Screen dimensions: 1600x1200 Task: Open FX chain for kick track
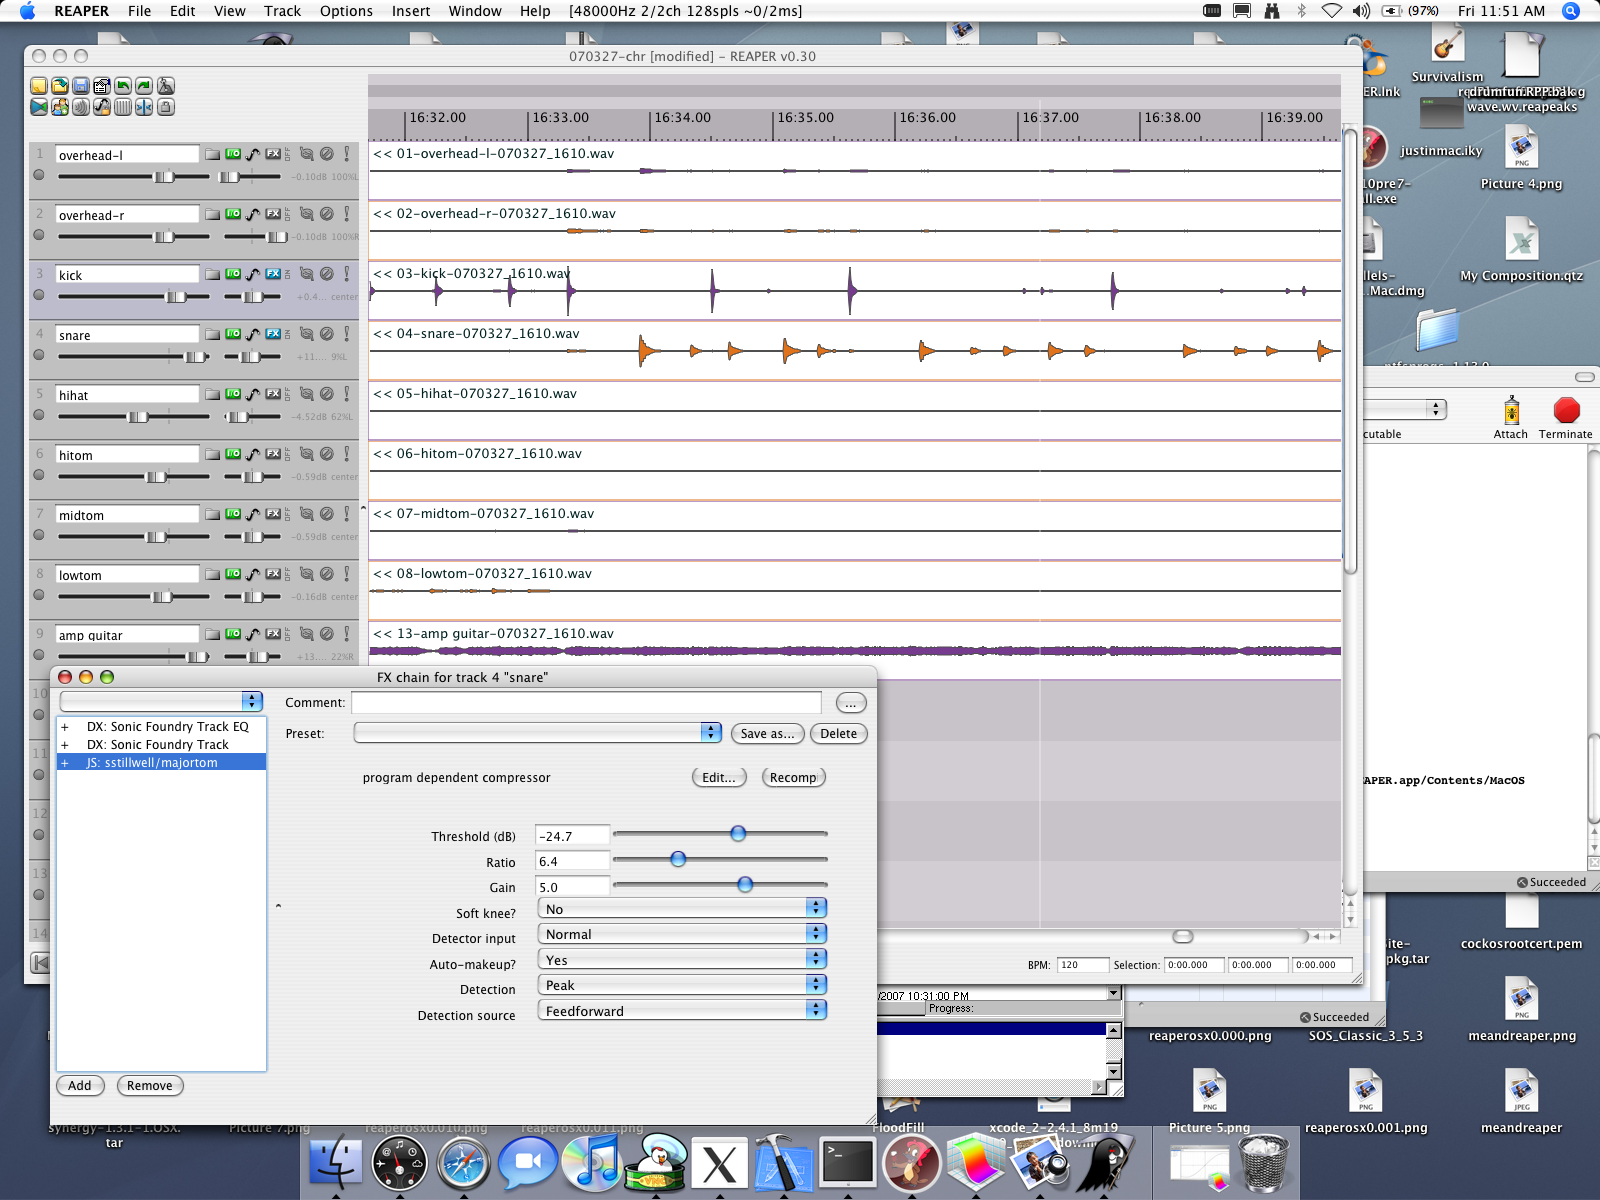click(272, 274)
